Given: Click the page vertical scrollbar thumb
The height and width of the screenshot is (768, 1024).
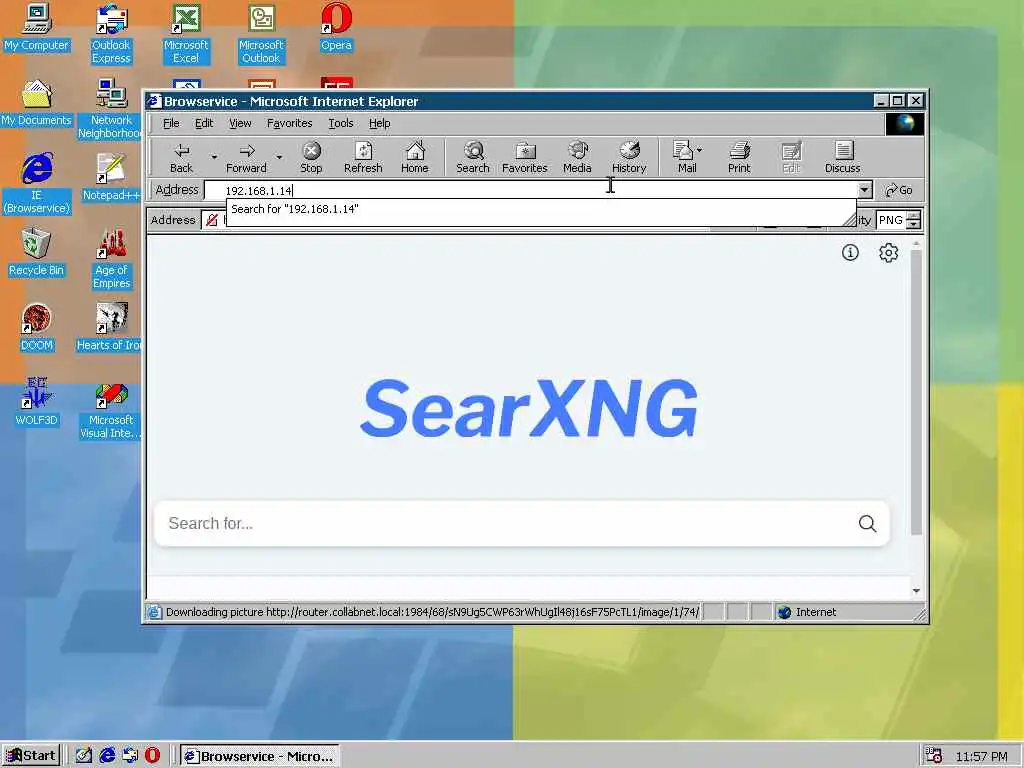Looking at the screenshot, I should [916, 392].
